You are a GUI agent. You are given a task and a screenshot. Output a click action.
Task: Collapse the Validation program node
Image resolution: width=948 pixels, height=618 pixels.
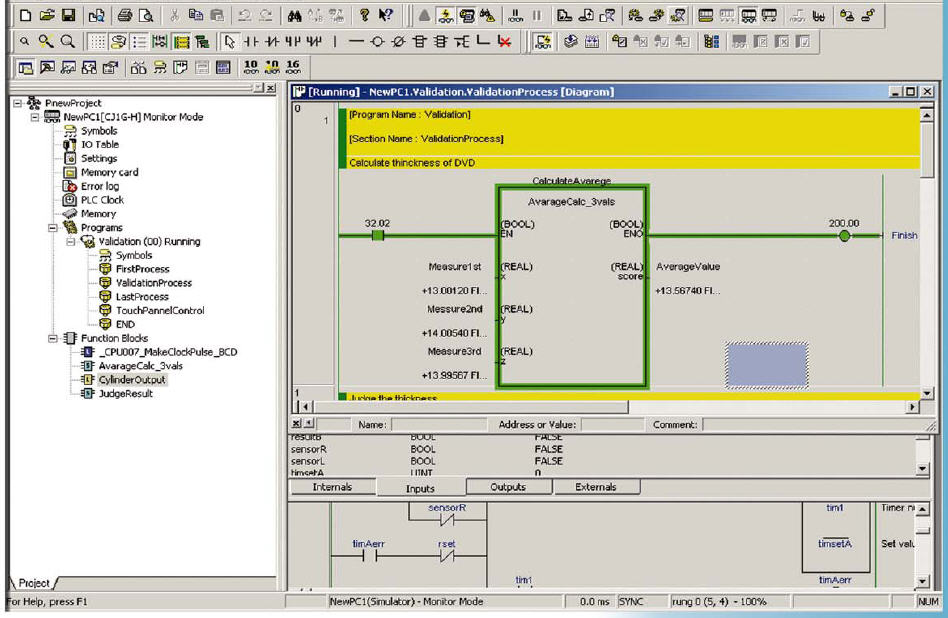click(x=71, y=242)
